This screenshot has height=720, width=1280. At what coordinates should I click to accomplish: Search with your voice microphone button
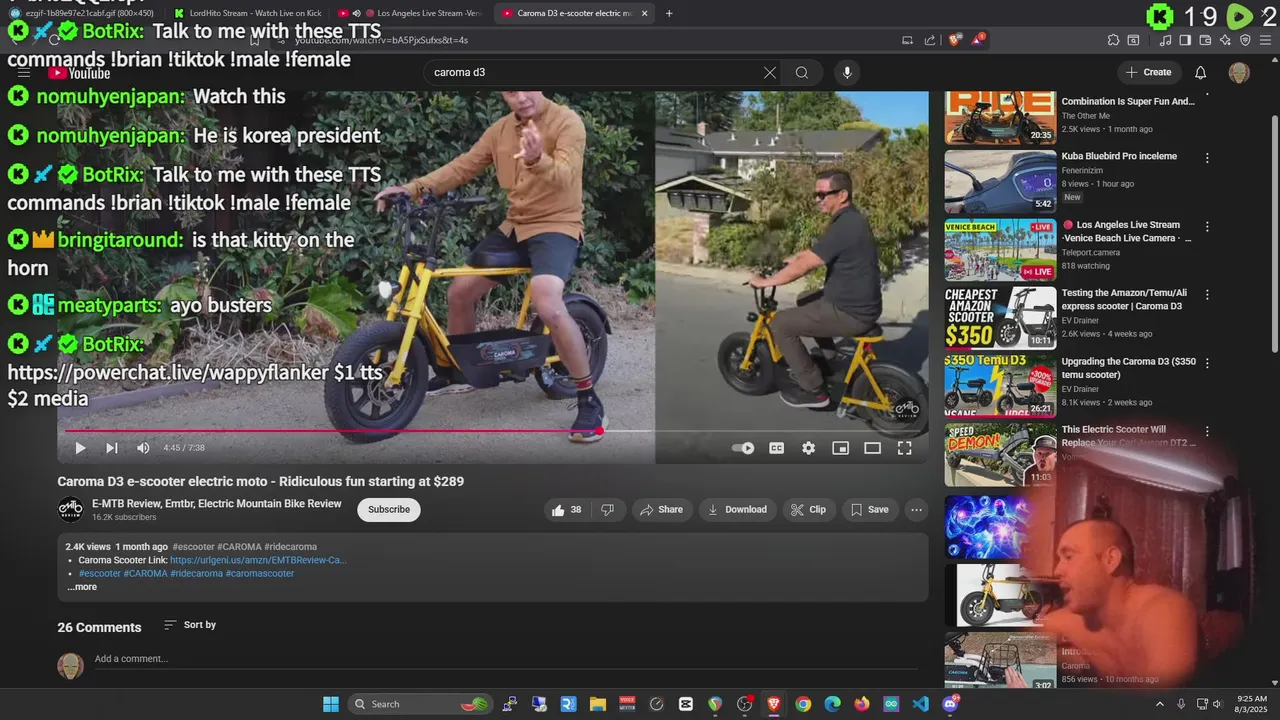click(x=847, y=72)
